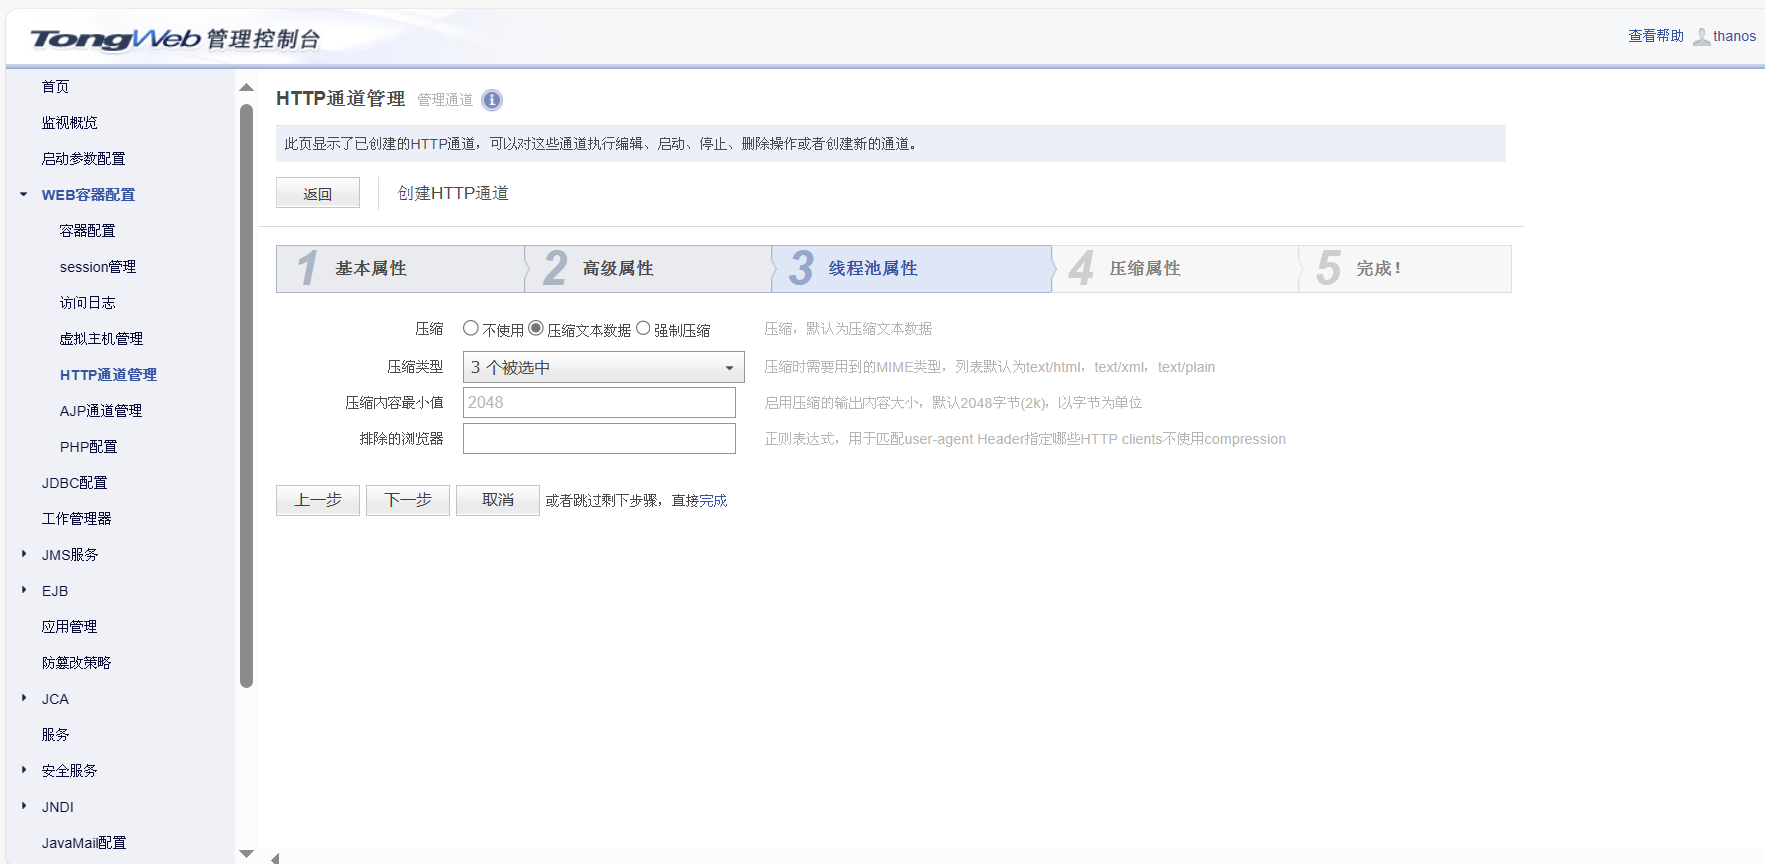
Task: Open 工作管理器 in the sidebar
Action: (x=76, y=519)
